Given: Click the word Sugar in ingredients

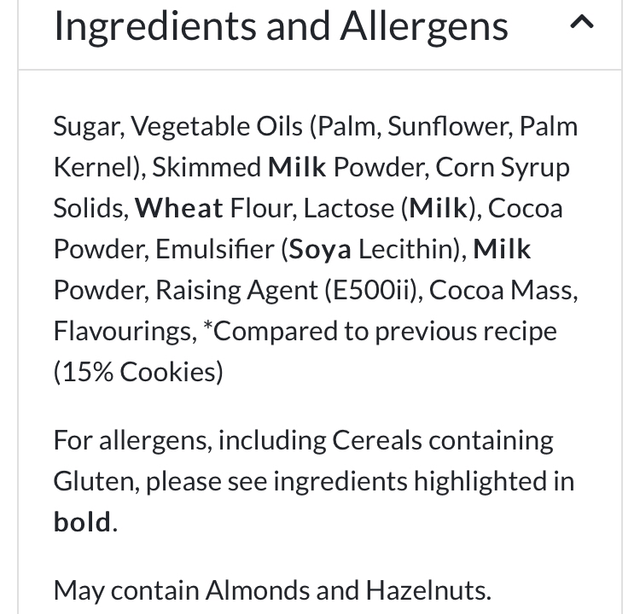Looking at the screenshot, I should [87, 127].
